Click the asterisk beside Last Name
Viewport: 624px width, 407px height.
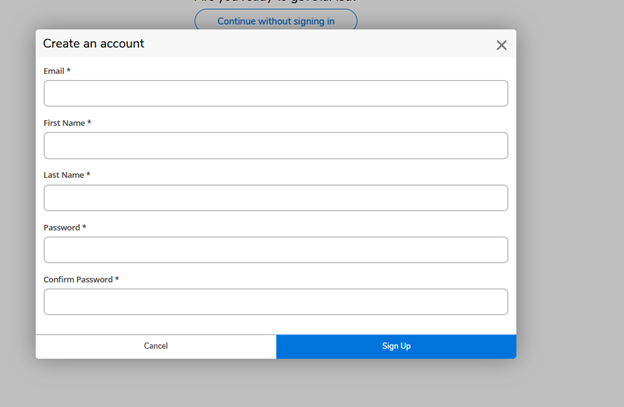click(x=89, y=174)
